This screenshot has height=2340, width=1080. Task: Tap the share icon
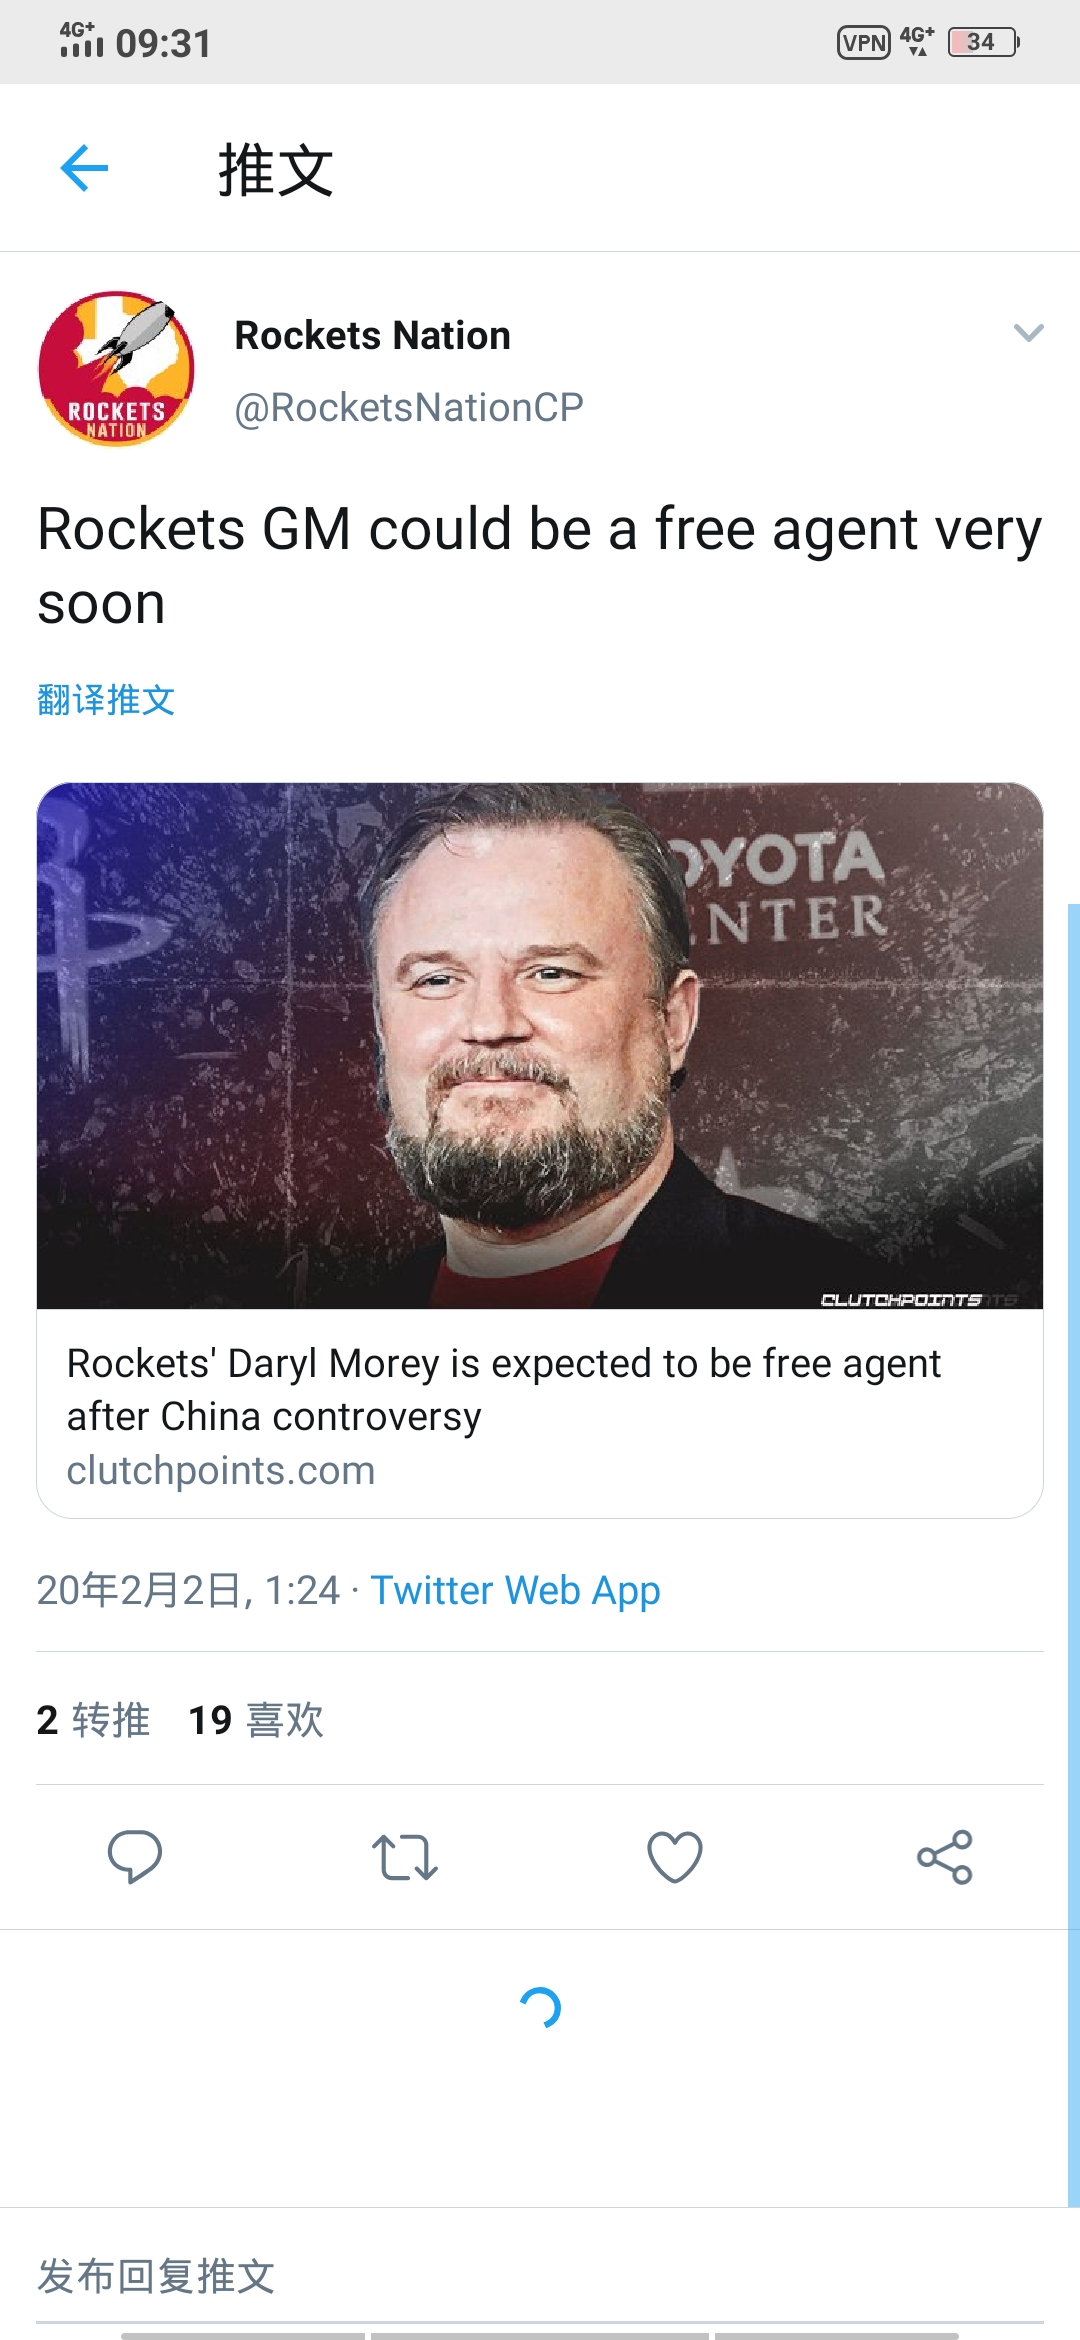(944, 1857)
